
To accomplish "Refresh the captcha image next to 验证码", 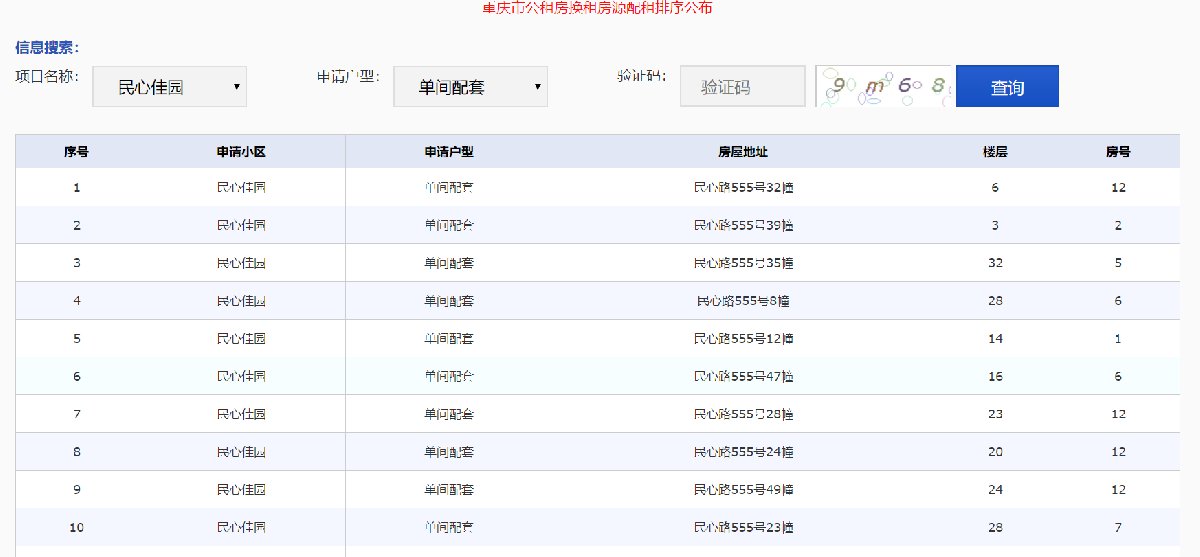I will [x=883, y=87].
